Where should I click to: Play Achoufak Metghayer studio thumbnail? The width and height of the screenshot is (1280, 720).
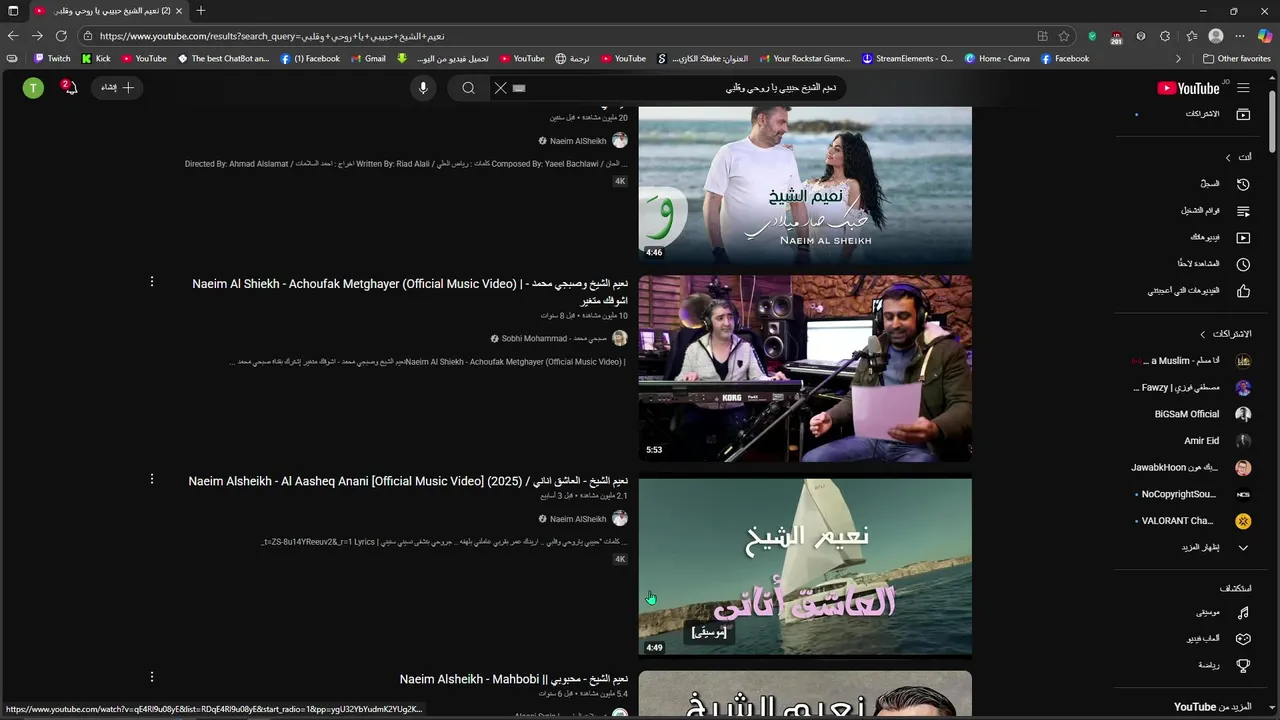805,368
